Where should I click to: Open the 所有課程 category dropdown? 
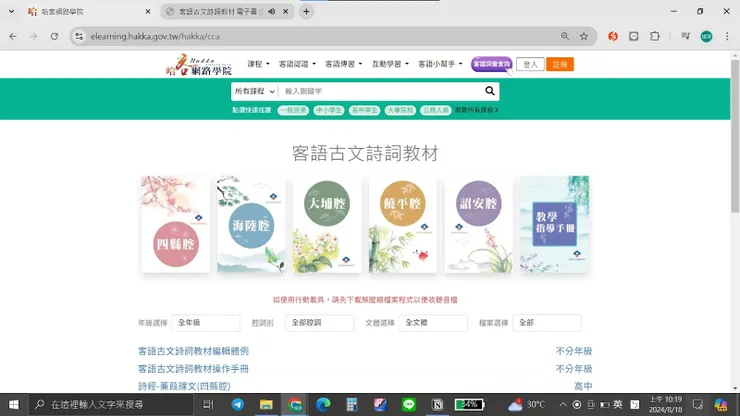click(x=254, y=91)
